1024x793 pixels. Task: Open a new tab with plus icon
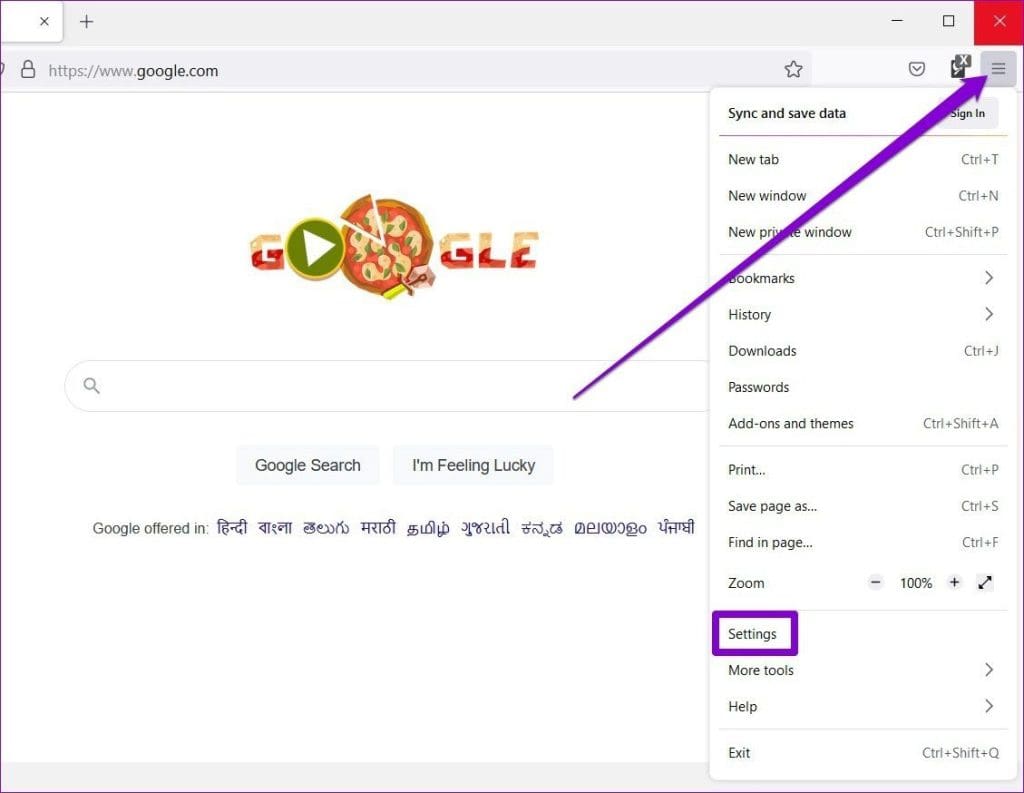click(x=86, y=21)
